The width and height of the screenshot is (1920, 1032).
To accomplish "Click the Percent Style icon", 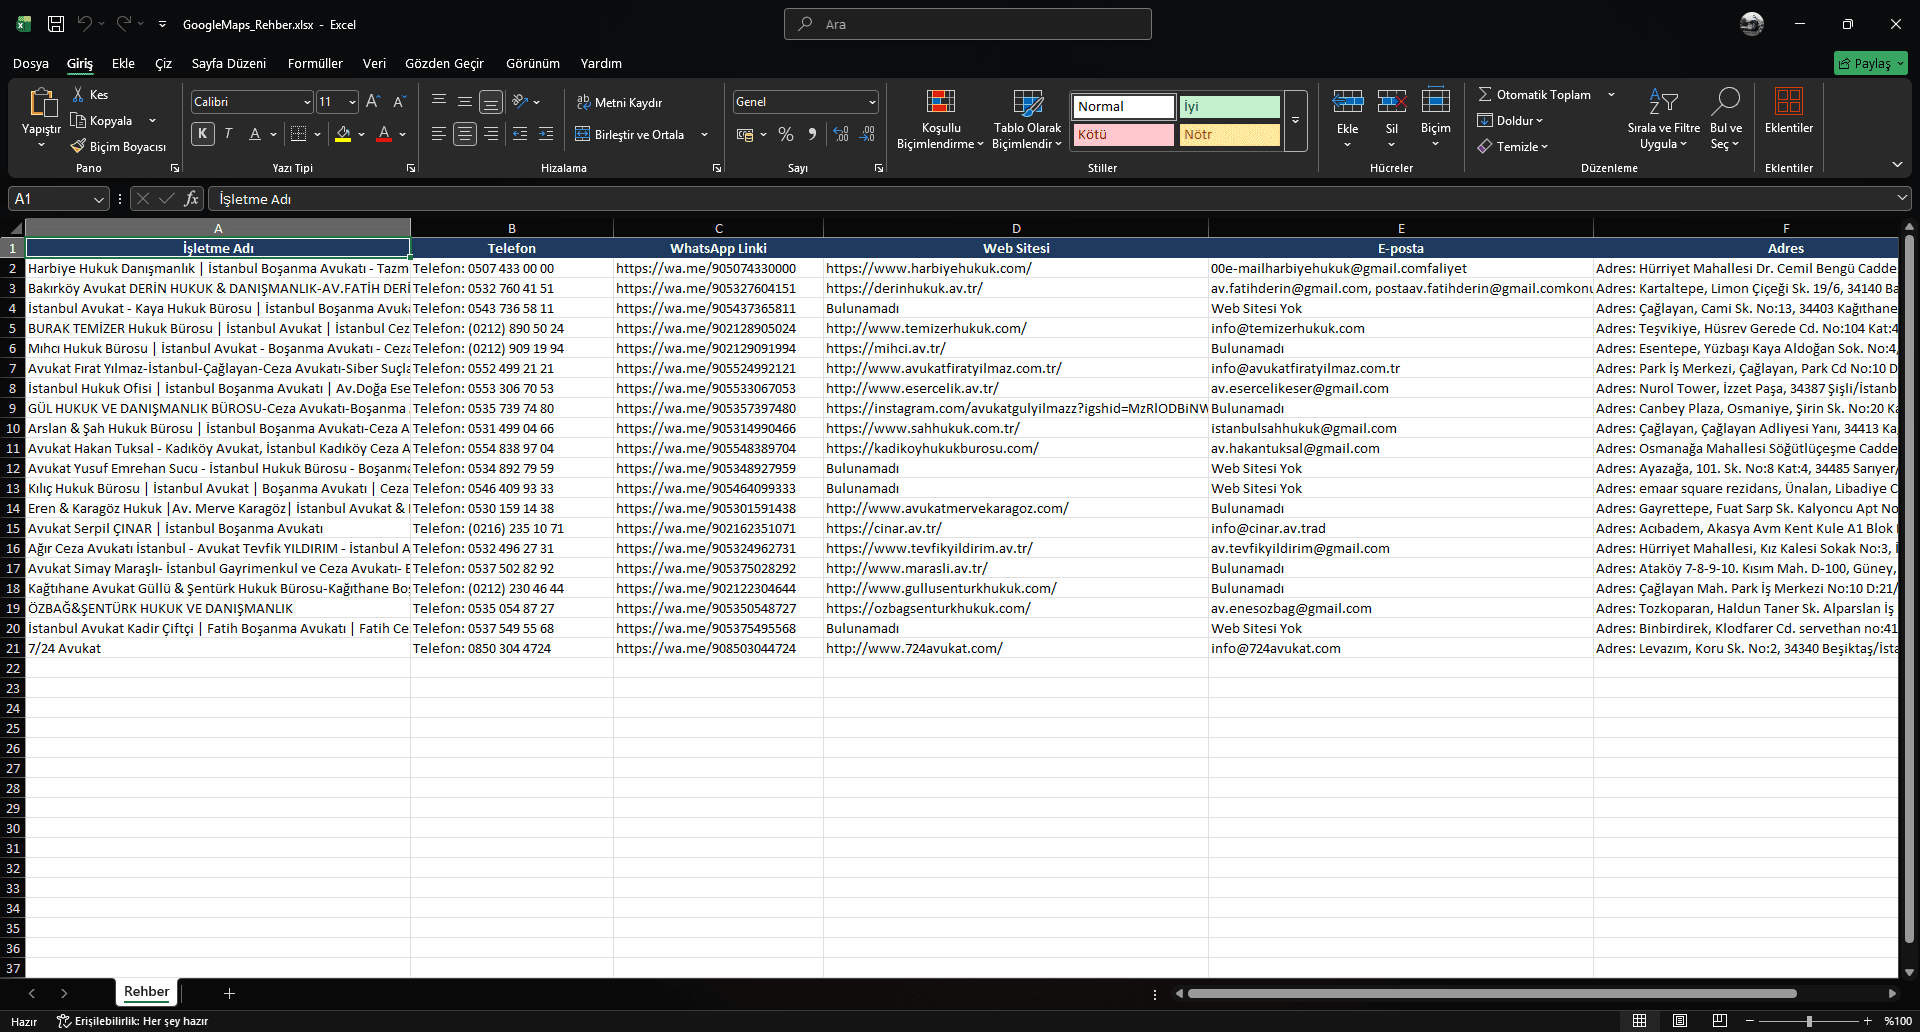I will click(x=786, y=134).
